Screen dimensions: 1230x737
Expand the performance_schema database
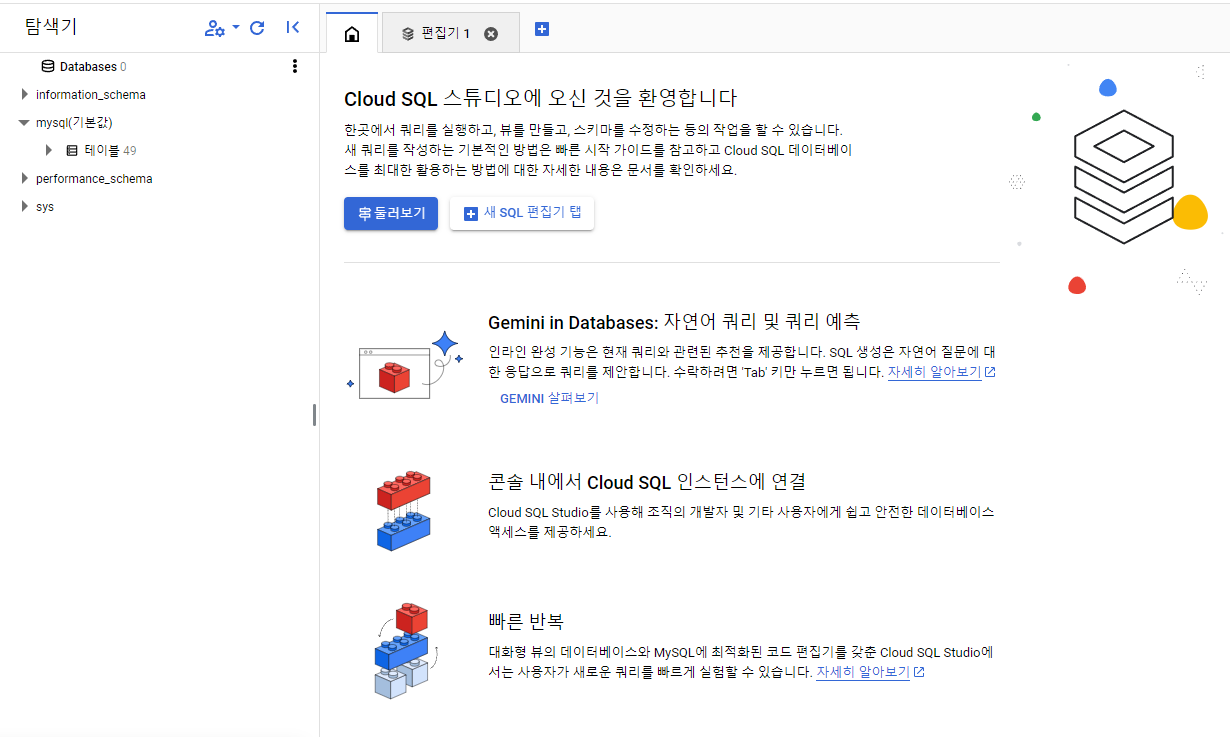tap(25, 179)
